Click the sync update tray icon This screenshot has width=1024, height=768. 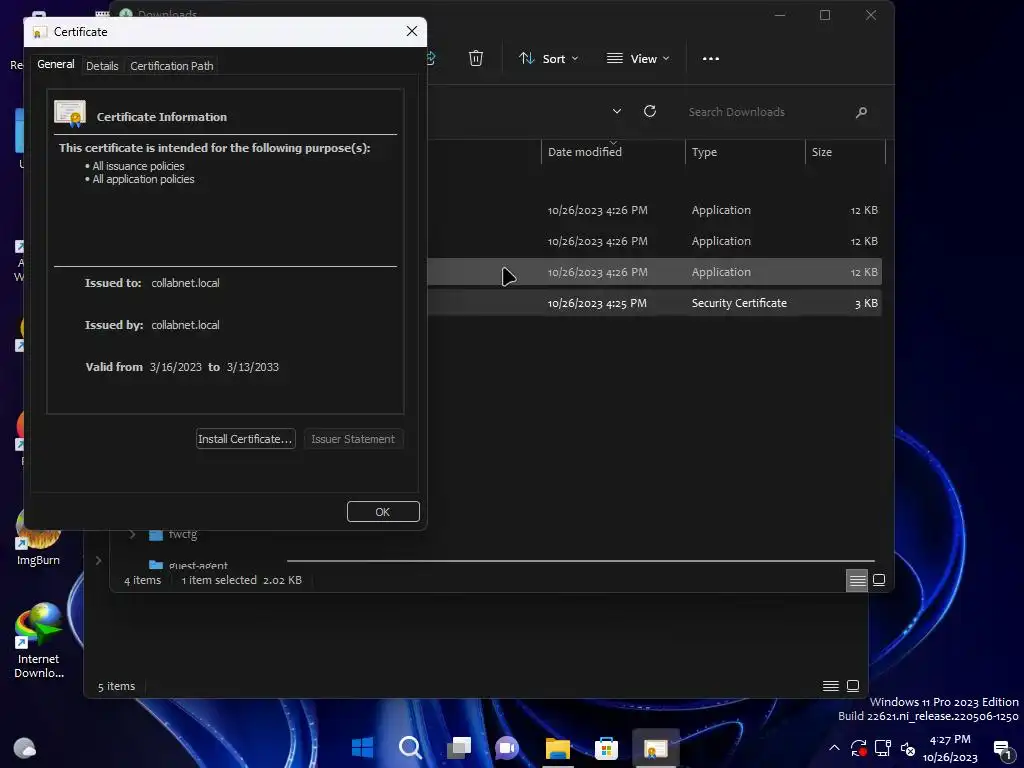click(858, 748)
